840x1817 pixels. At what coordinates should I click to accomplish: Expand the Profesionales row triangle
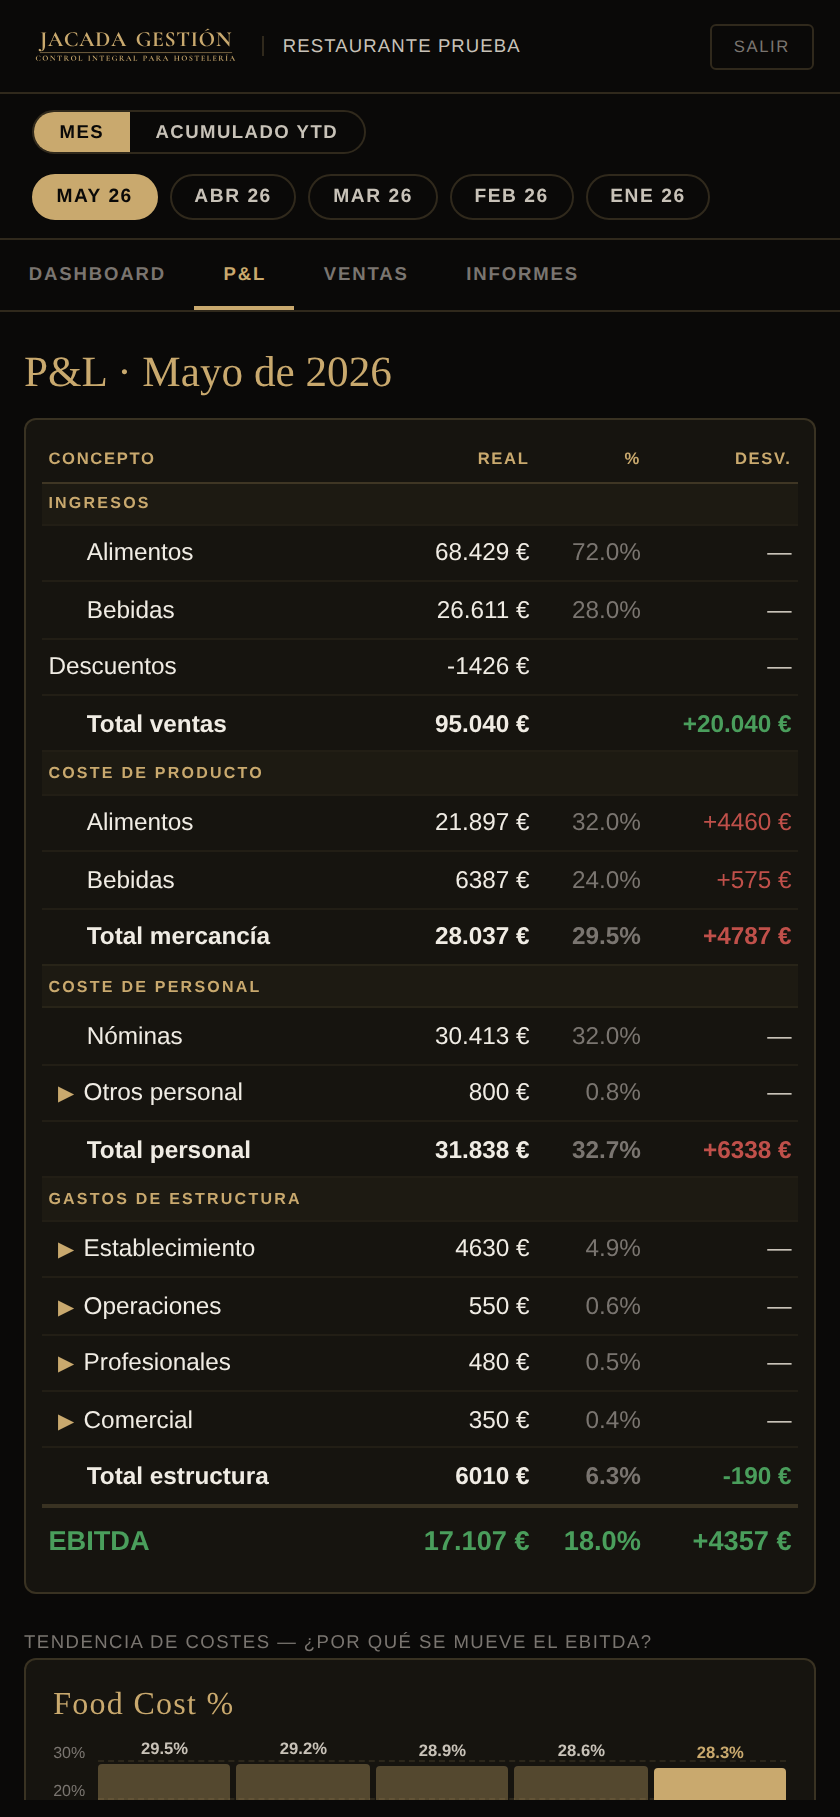[66, 1363]
